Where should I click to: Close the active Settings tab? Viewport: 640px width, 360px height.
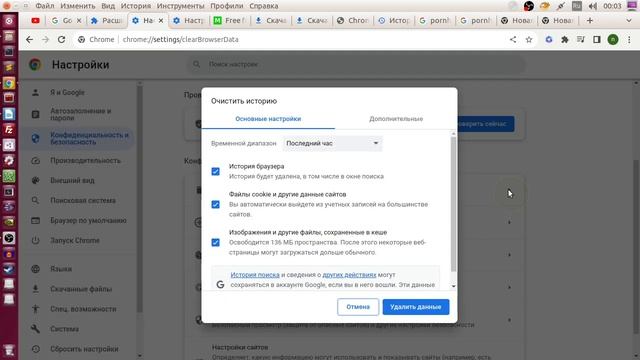point(161,20)
